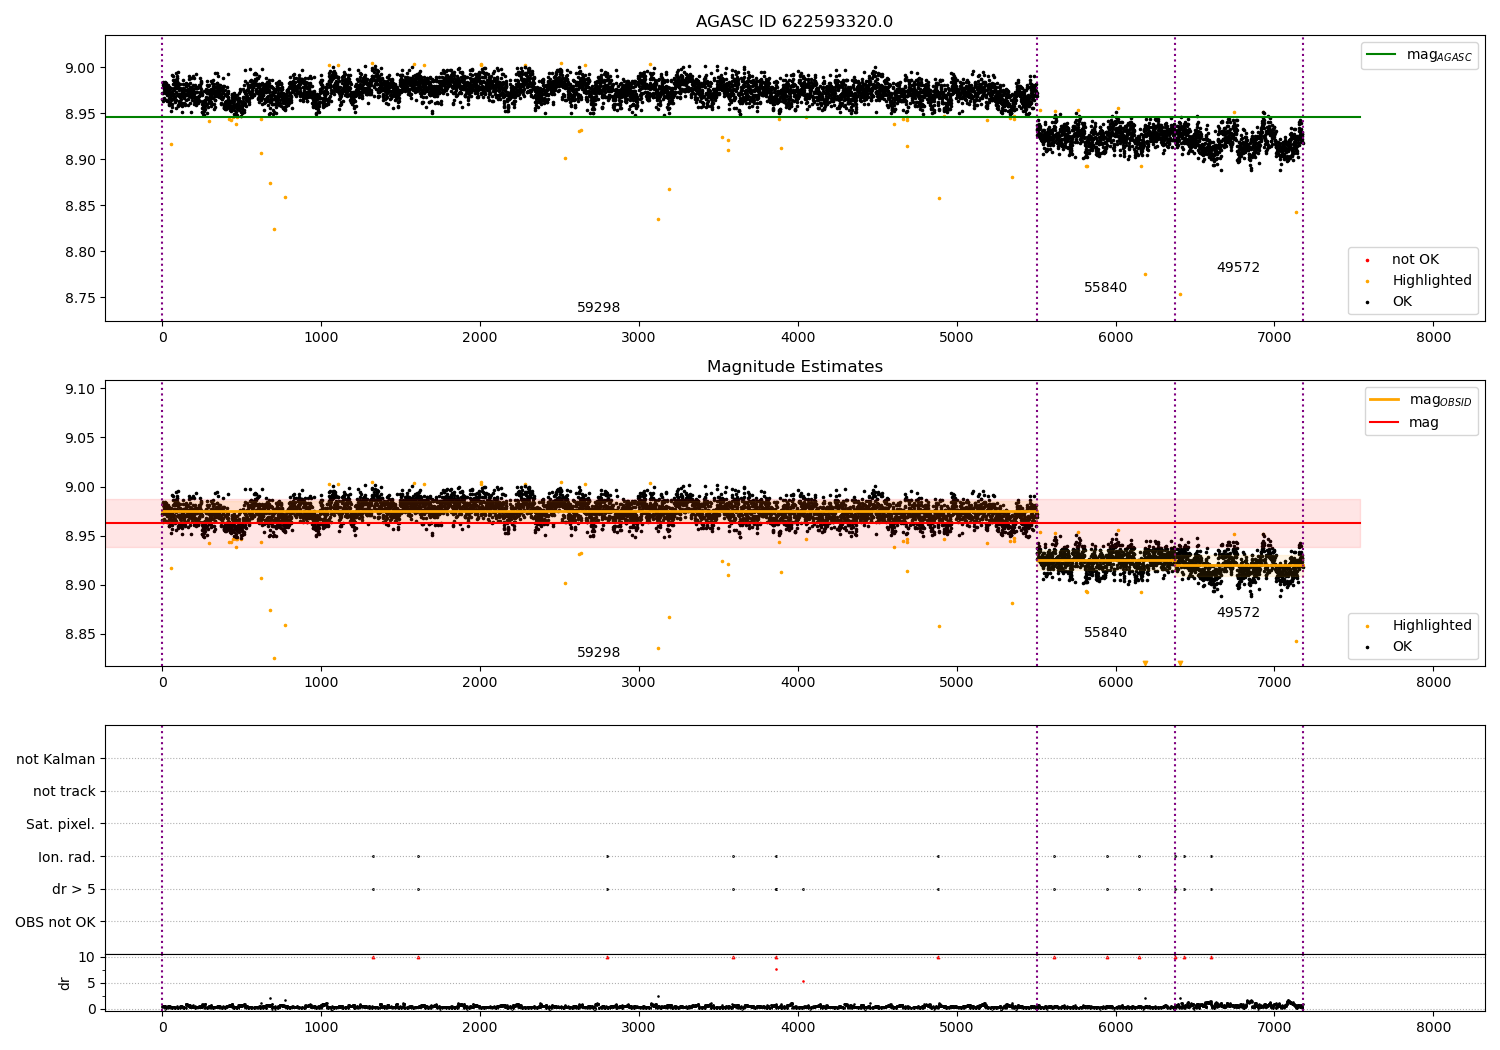Click the 55840 annotation in middle plot
Image resolution: width=1500 pixels, height=1050 pixels.
click(1105, 633)
